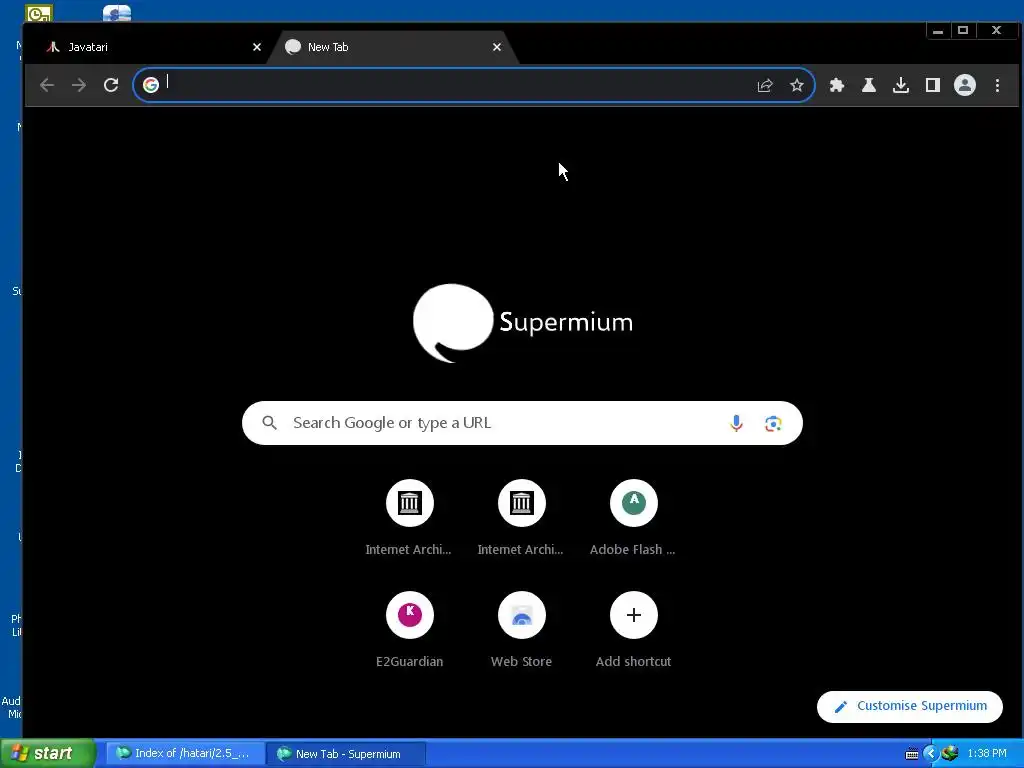Toggle the side panel icon
The image size is (1024, 768).
pyautogui.click(x=933, y=85)
